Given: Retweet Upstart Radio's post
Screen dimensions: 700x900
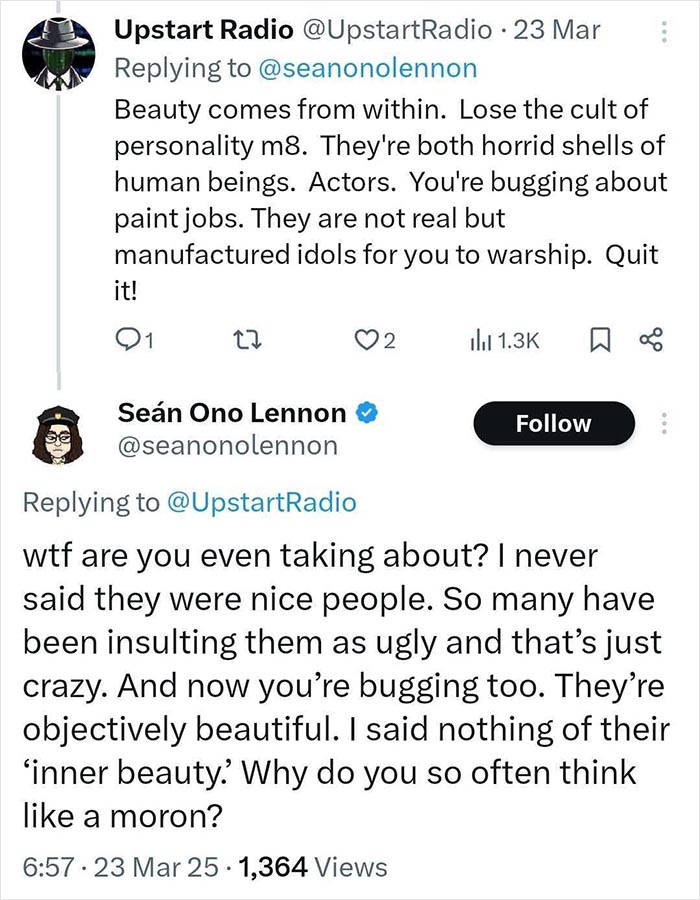Looking at the screenshot, I should coord(244,340).
